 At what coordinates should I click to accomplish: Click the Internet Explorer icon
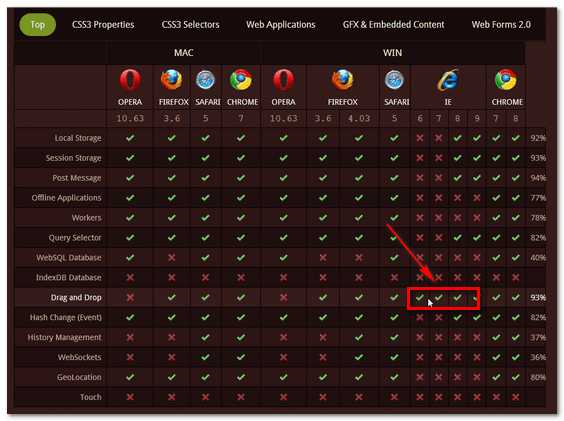point(448,80)
